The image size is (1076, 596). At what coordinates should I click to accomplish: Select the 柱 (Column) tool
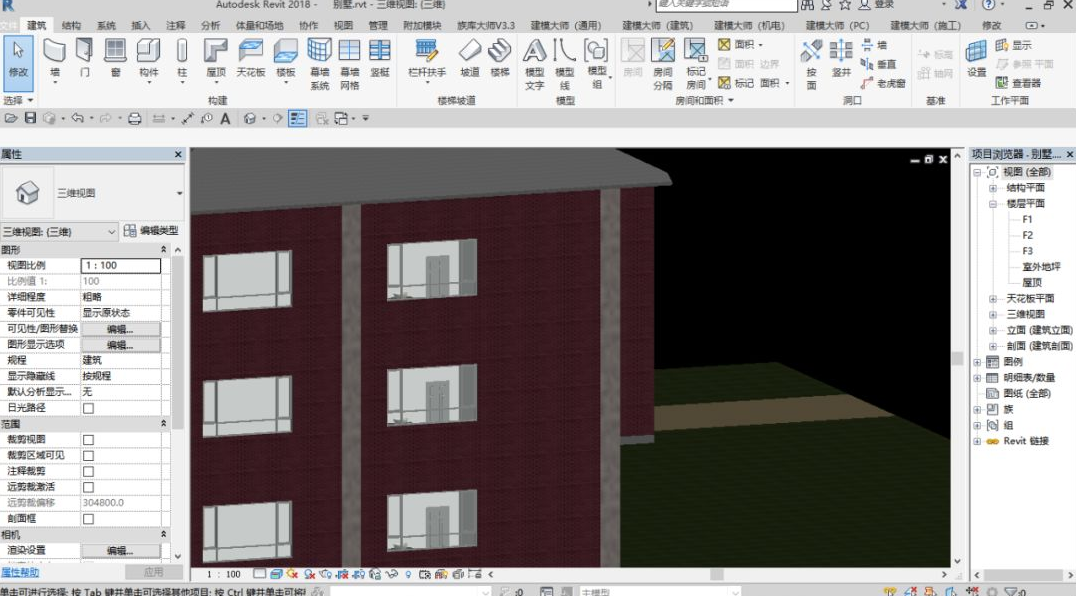pyautogui.click(x=182, y=58)
